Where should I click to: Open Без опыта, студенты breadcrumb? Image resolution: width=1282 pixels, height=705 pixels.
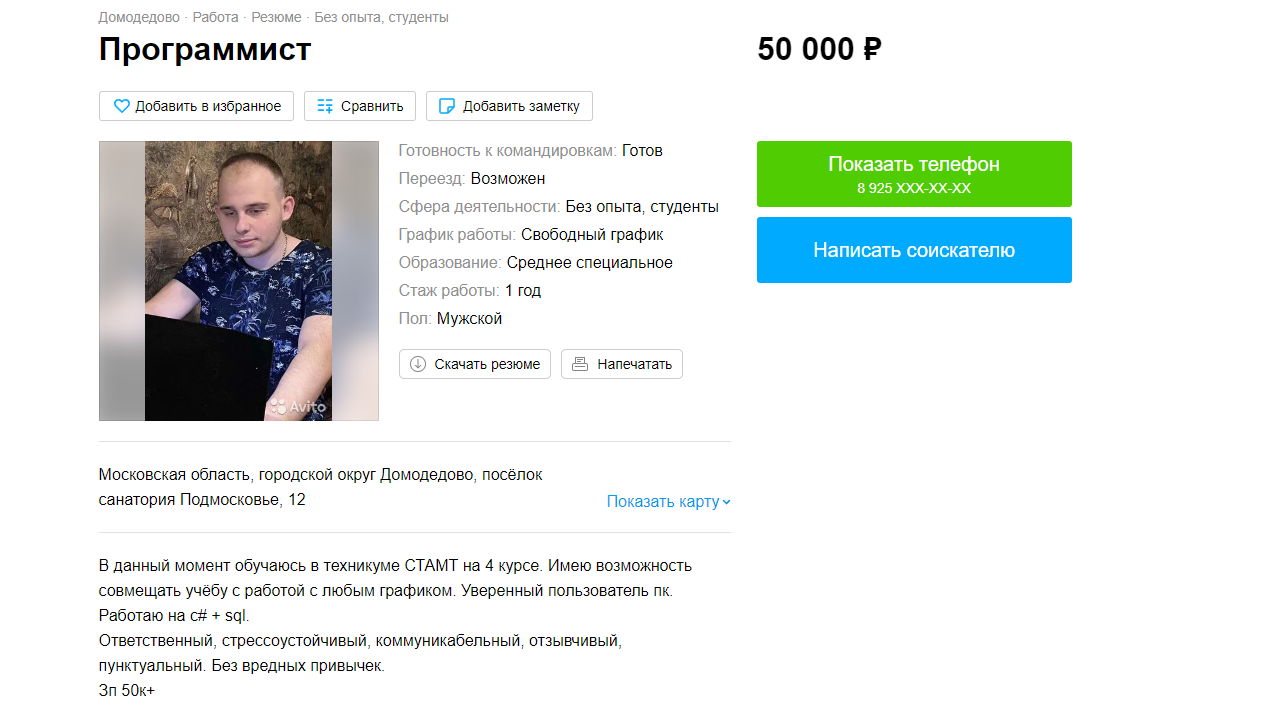pyautogui.click(x=381, y=17)
